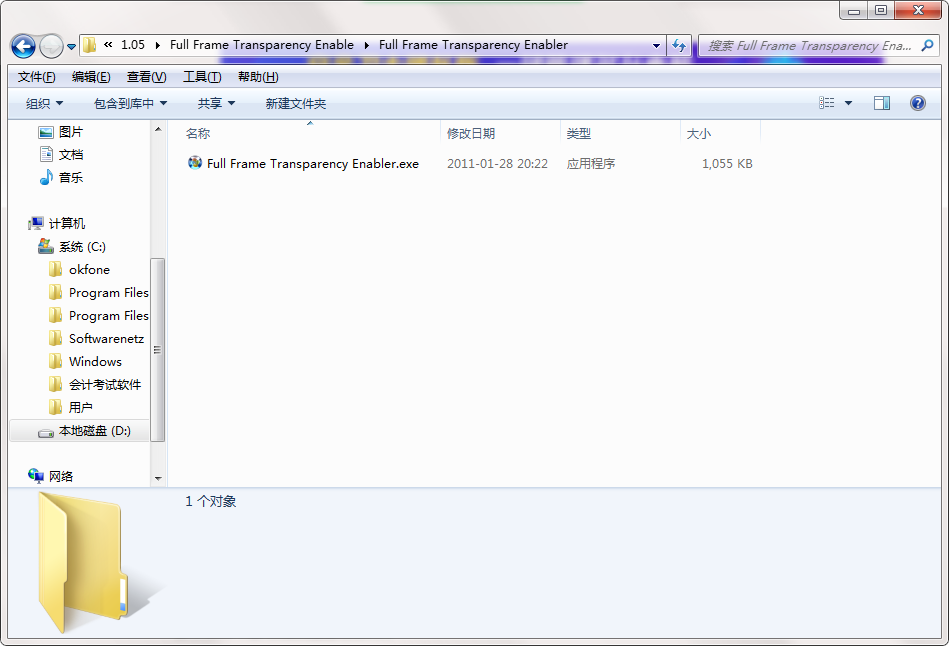Click the 1,055 KB size cell

pos(727,163)
